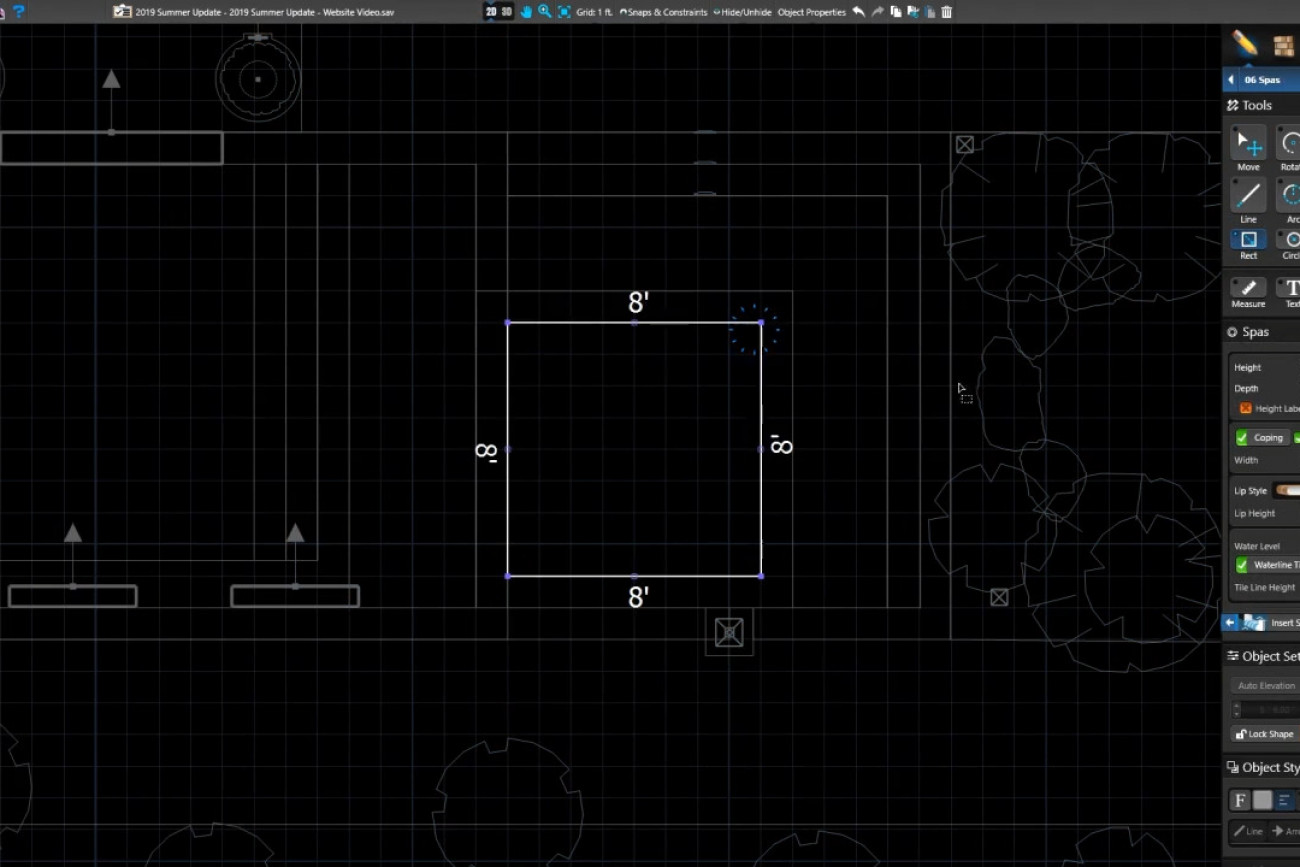This screenshot has height=867, width=1300.
Task: Uncheck the Coping checkbox
Action: click(x=1242, y=438)
